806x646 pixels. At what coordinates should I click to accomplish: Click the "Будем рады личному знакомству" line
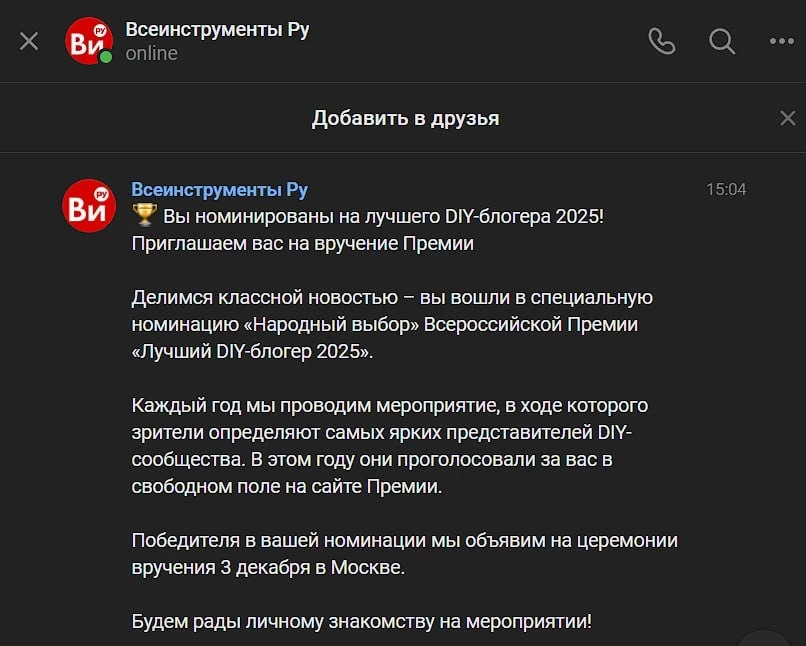361,621
